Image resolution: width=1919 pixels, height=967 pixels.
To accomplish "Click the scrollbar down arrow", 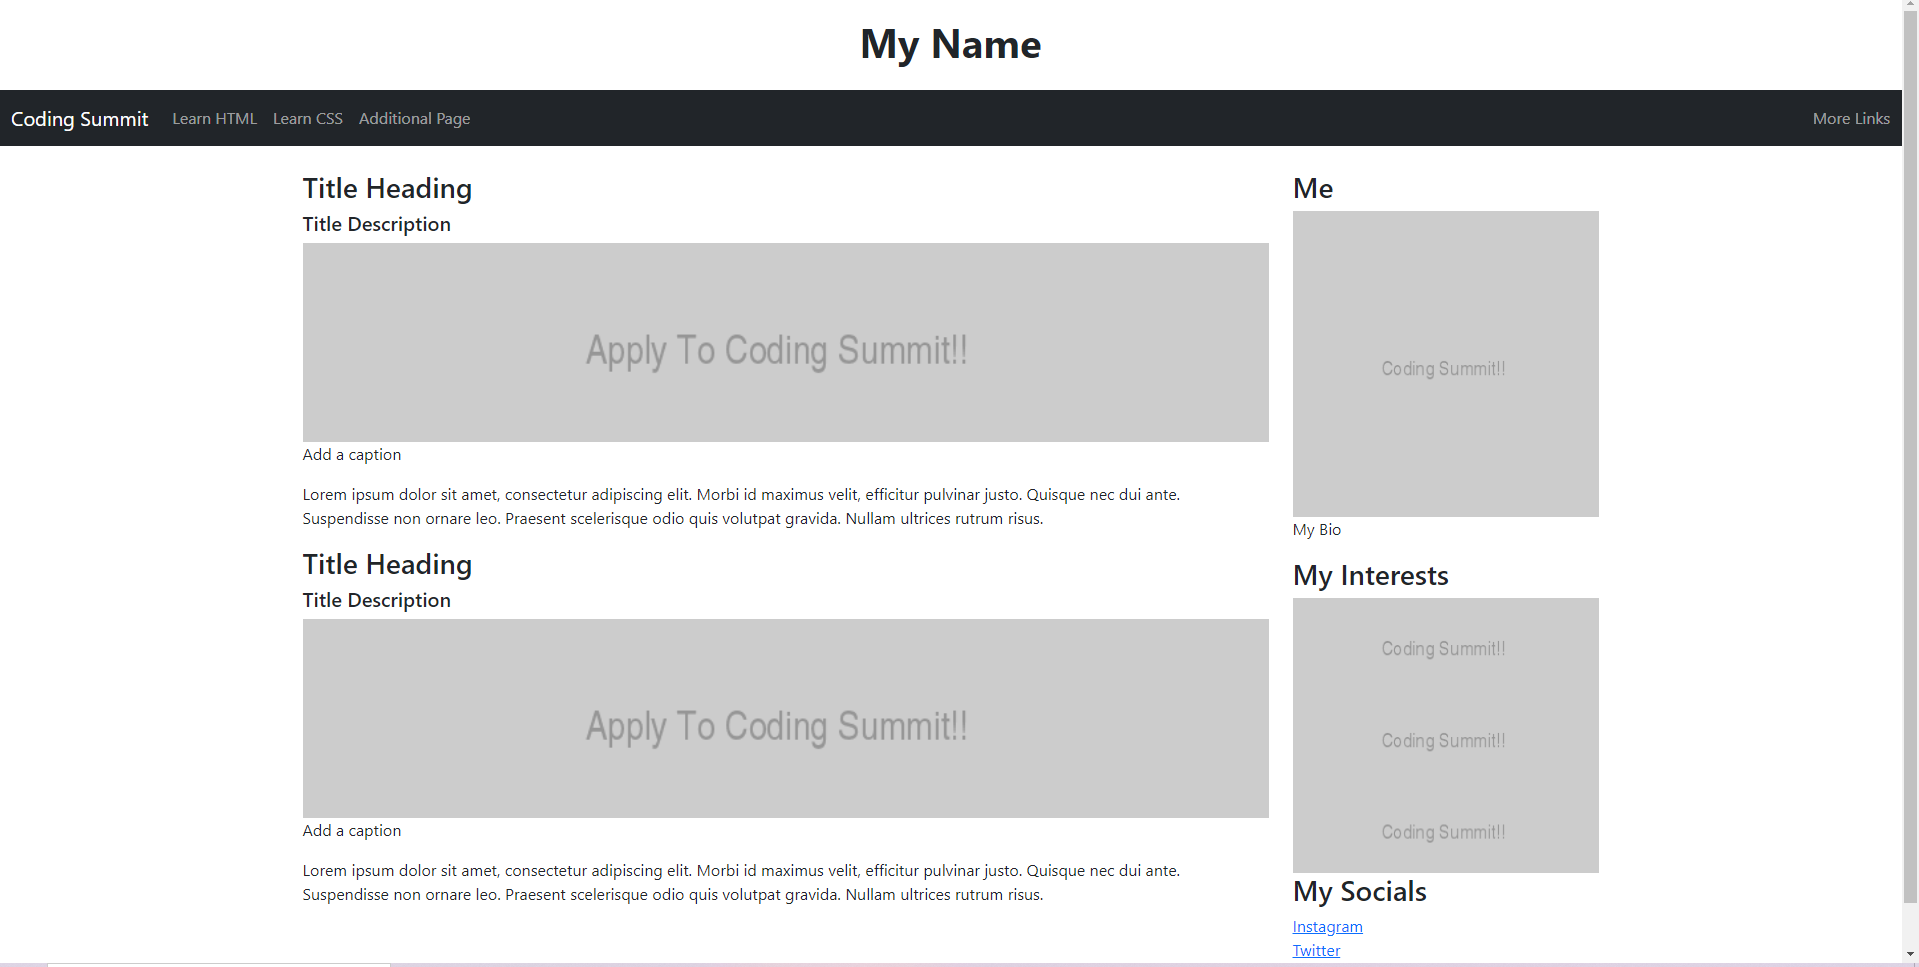I will 1911,955.
